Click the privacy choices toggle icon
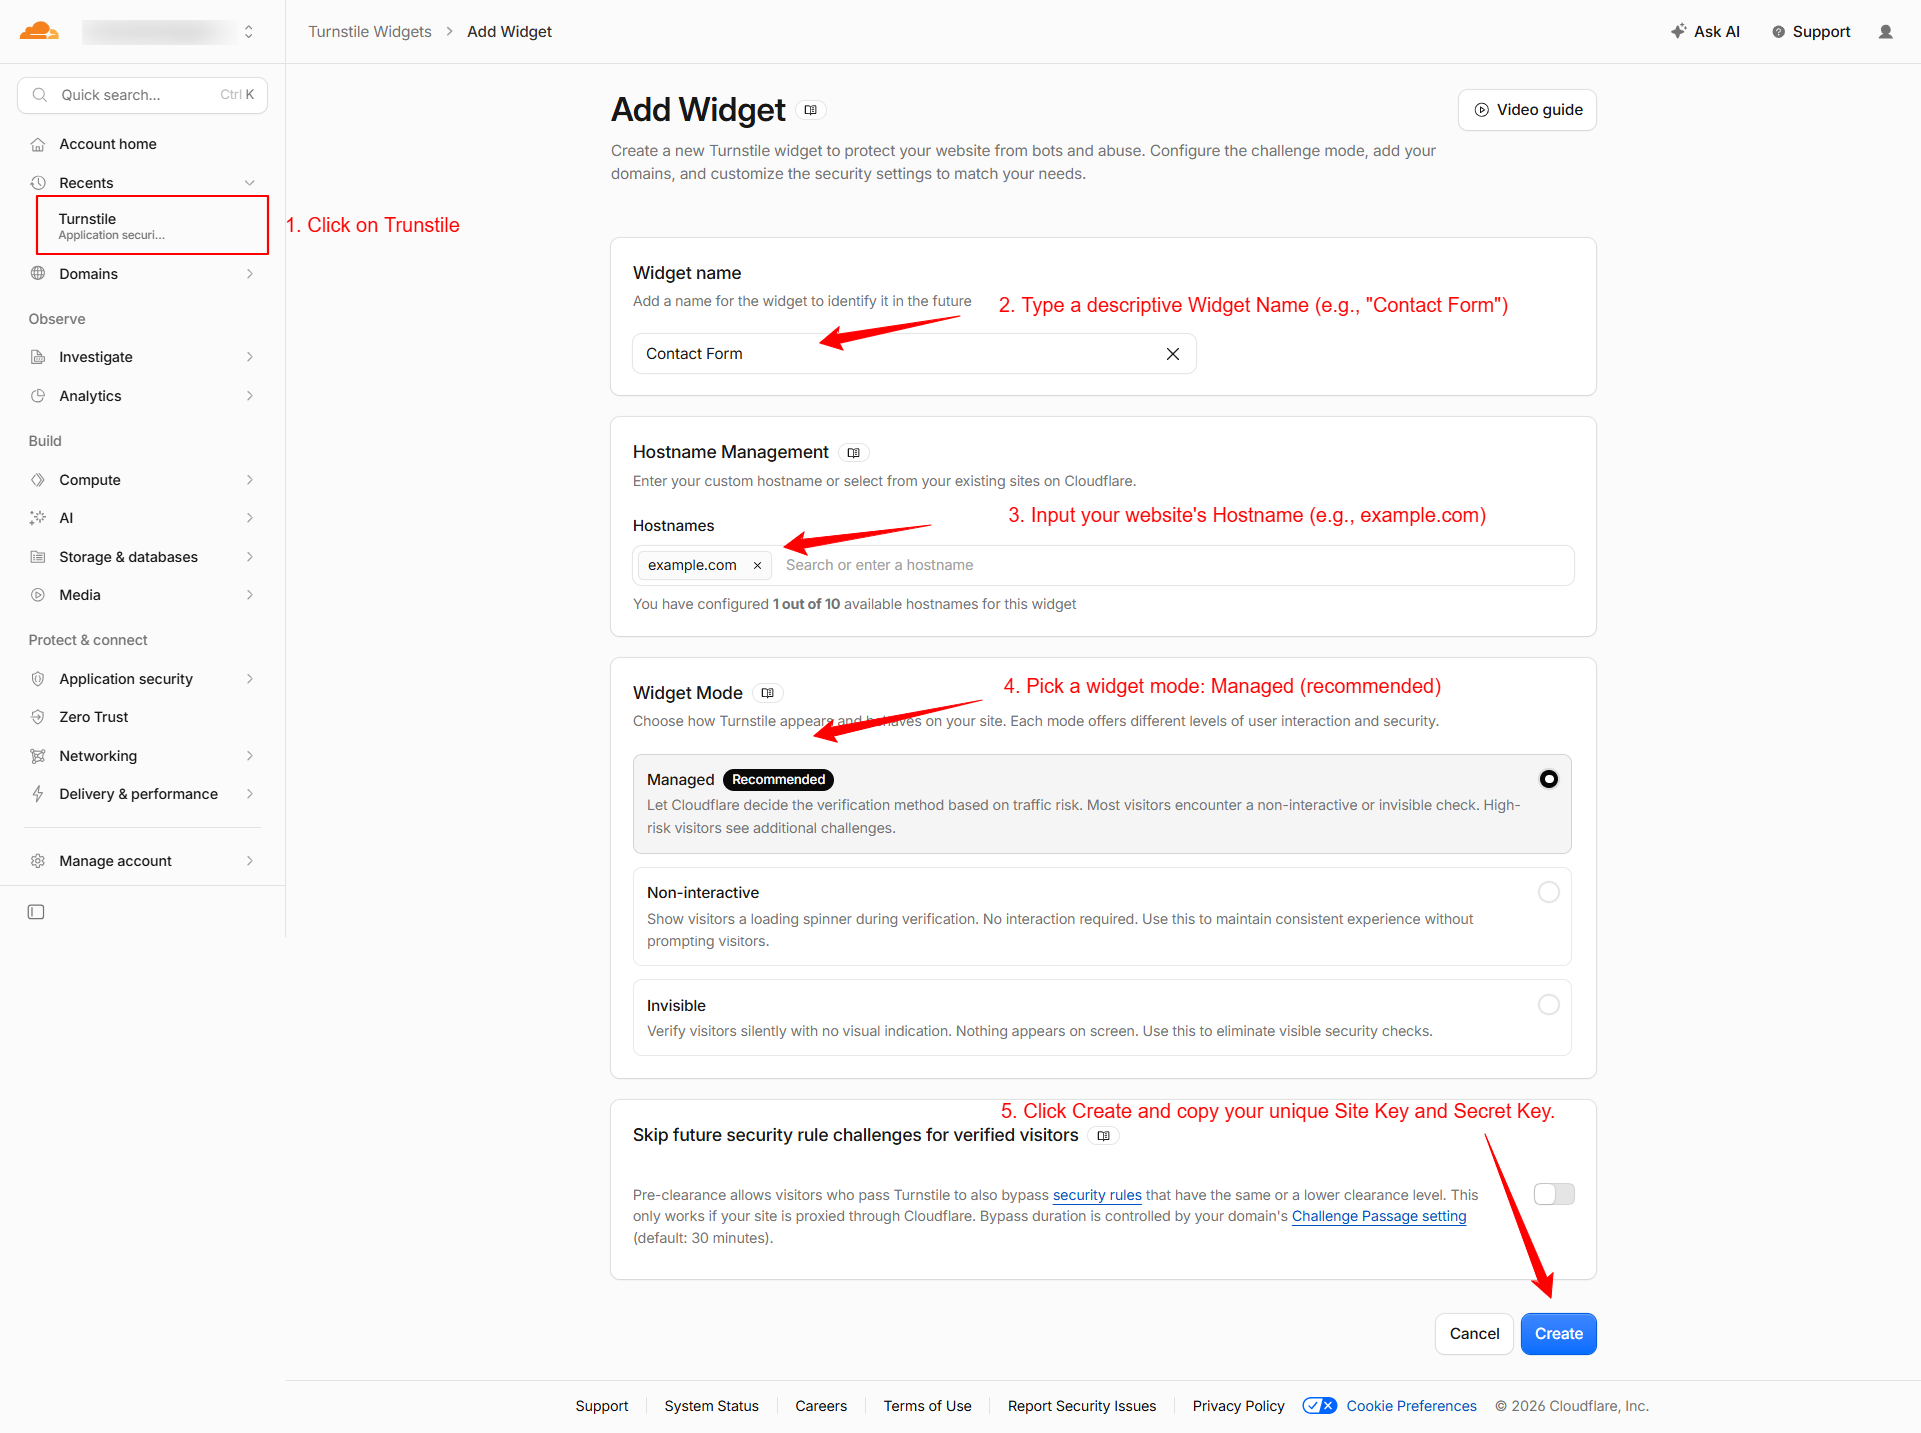 pos(1320,1406)
